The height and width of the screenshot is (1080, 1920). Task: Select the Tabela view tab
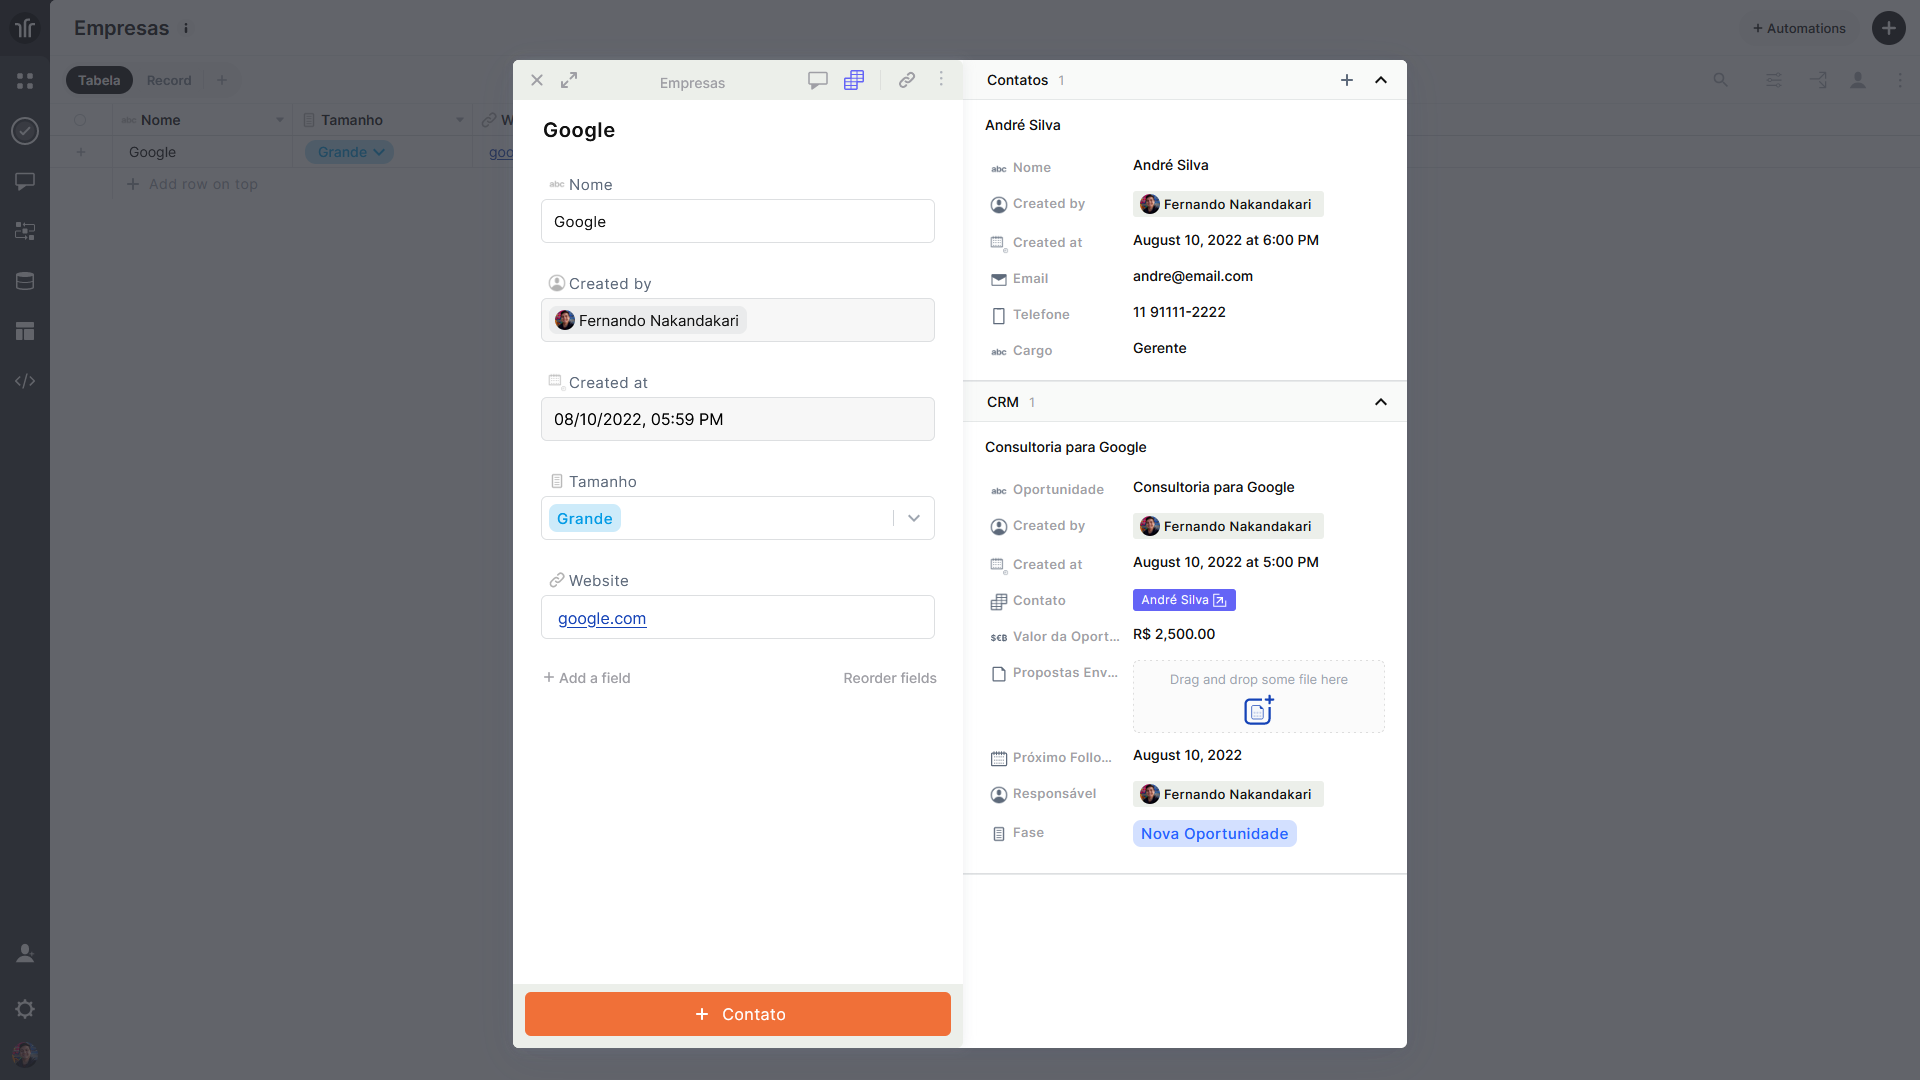99,80
